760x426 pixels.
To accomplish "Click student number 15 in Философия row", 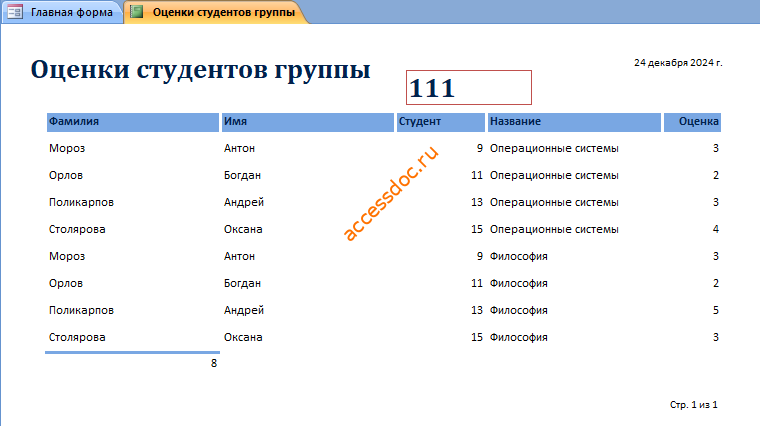I will [477, 337].
